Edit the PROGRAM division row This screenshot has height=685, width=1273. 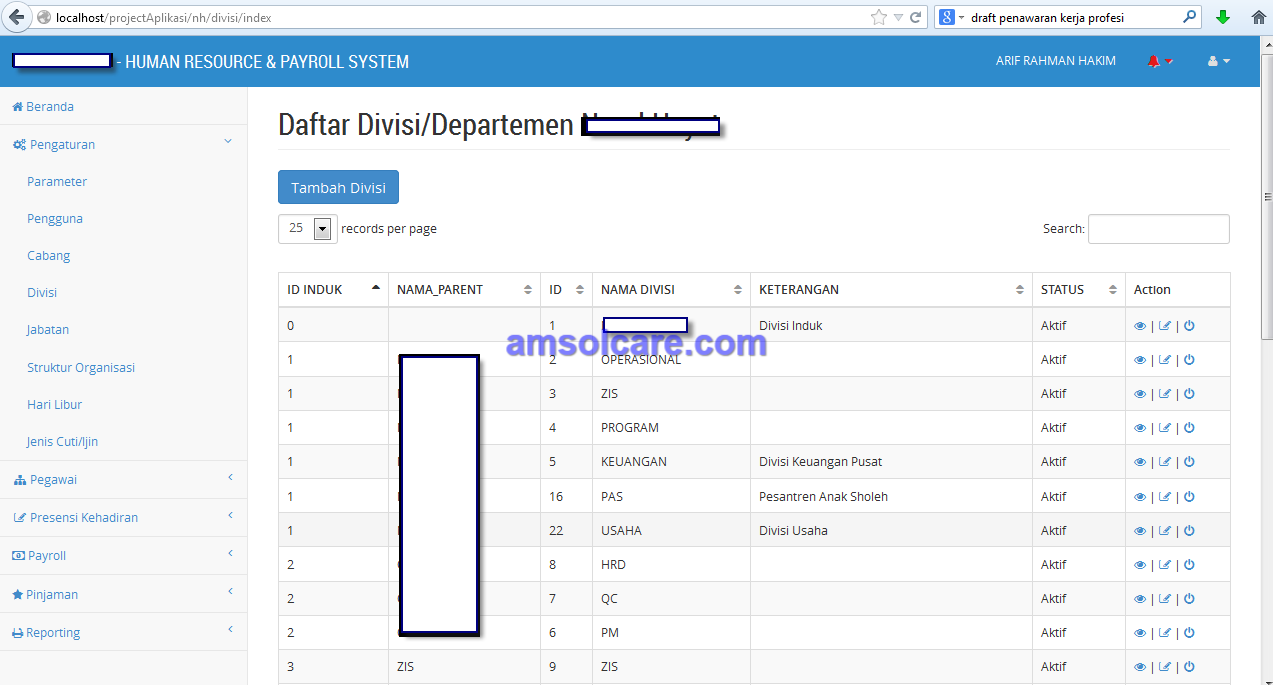tap(1165, 428)
